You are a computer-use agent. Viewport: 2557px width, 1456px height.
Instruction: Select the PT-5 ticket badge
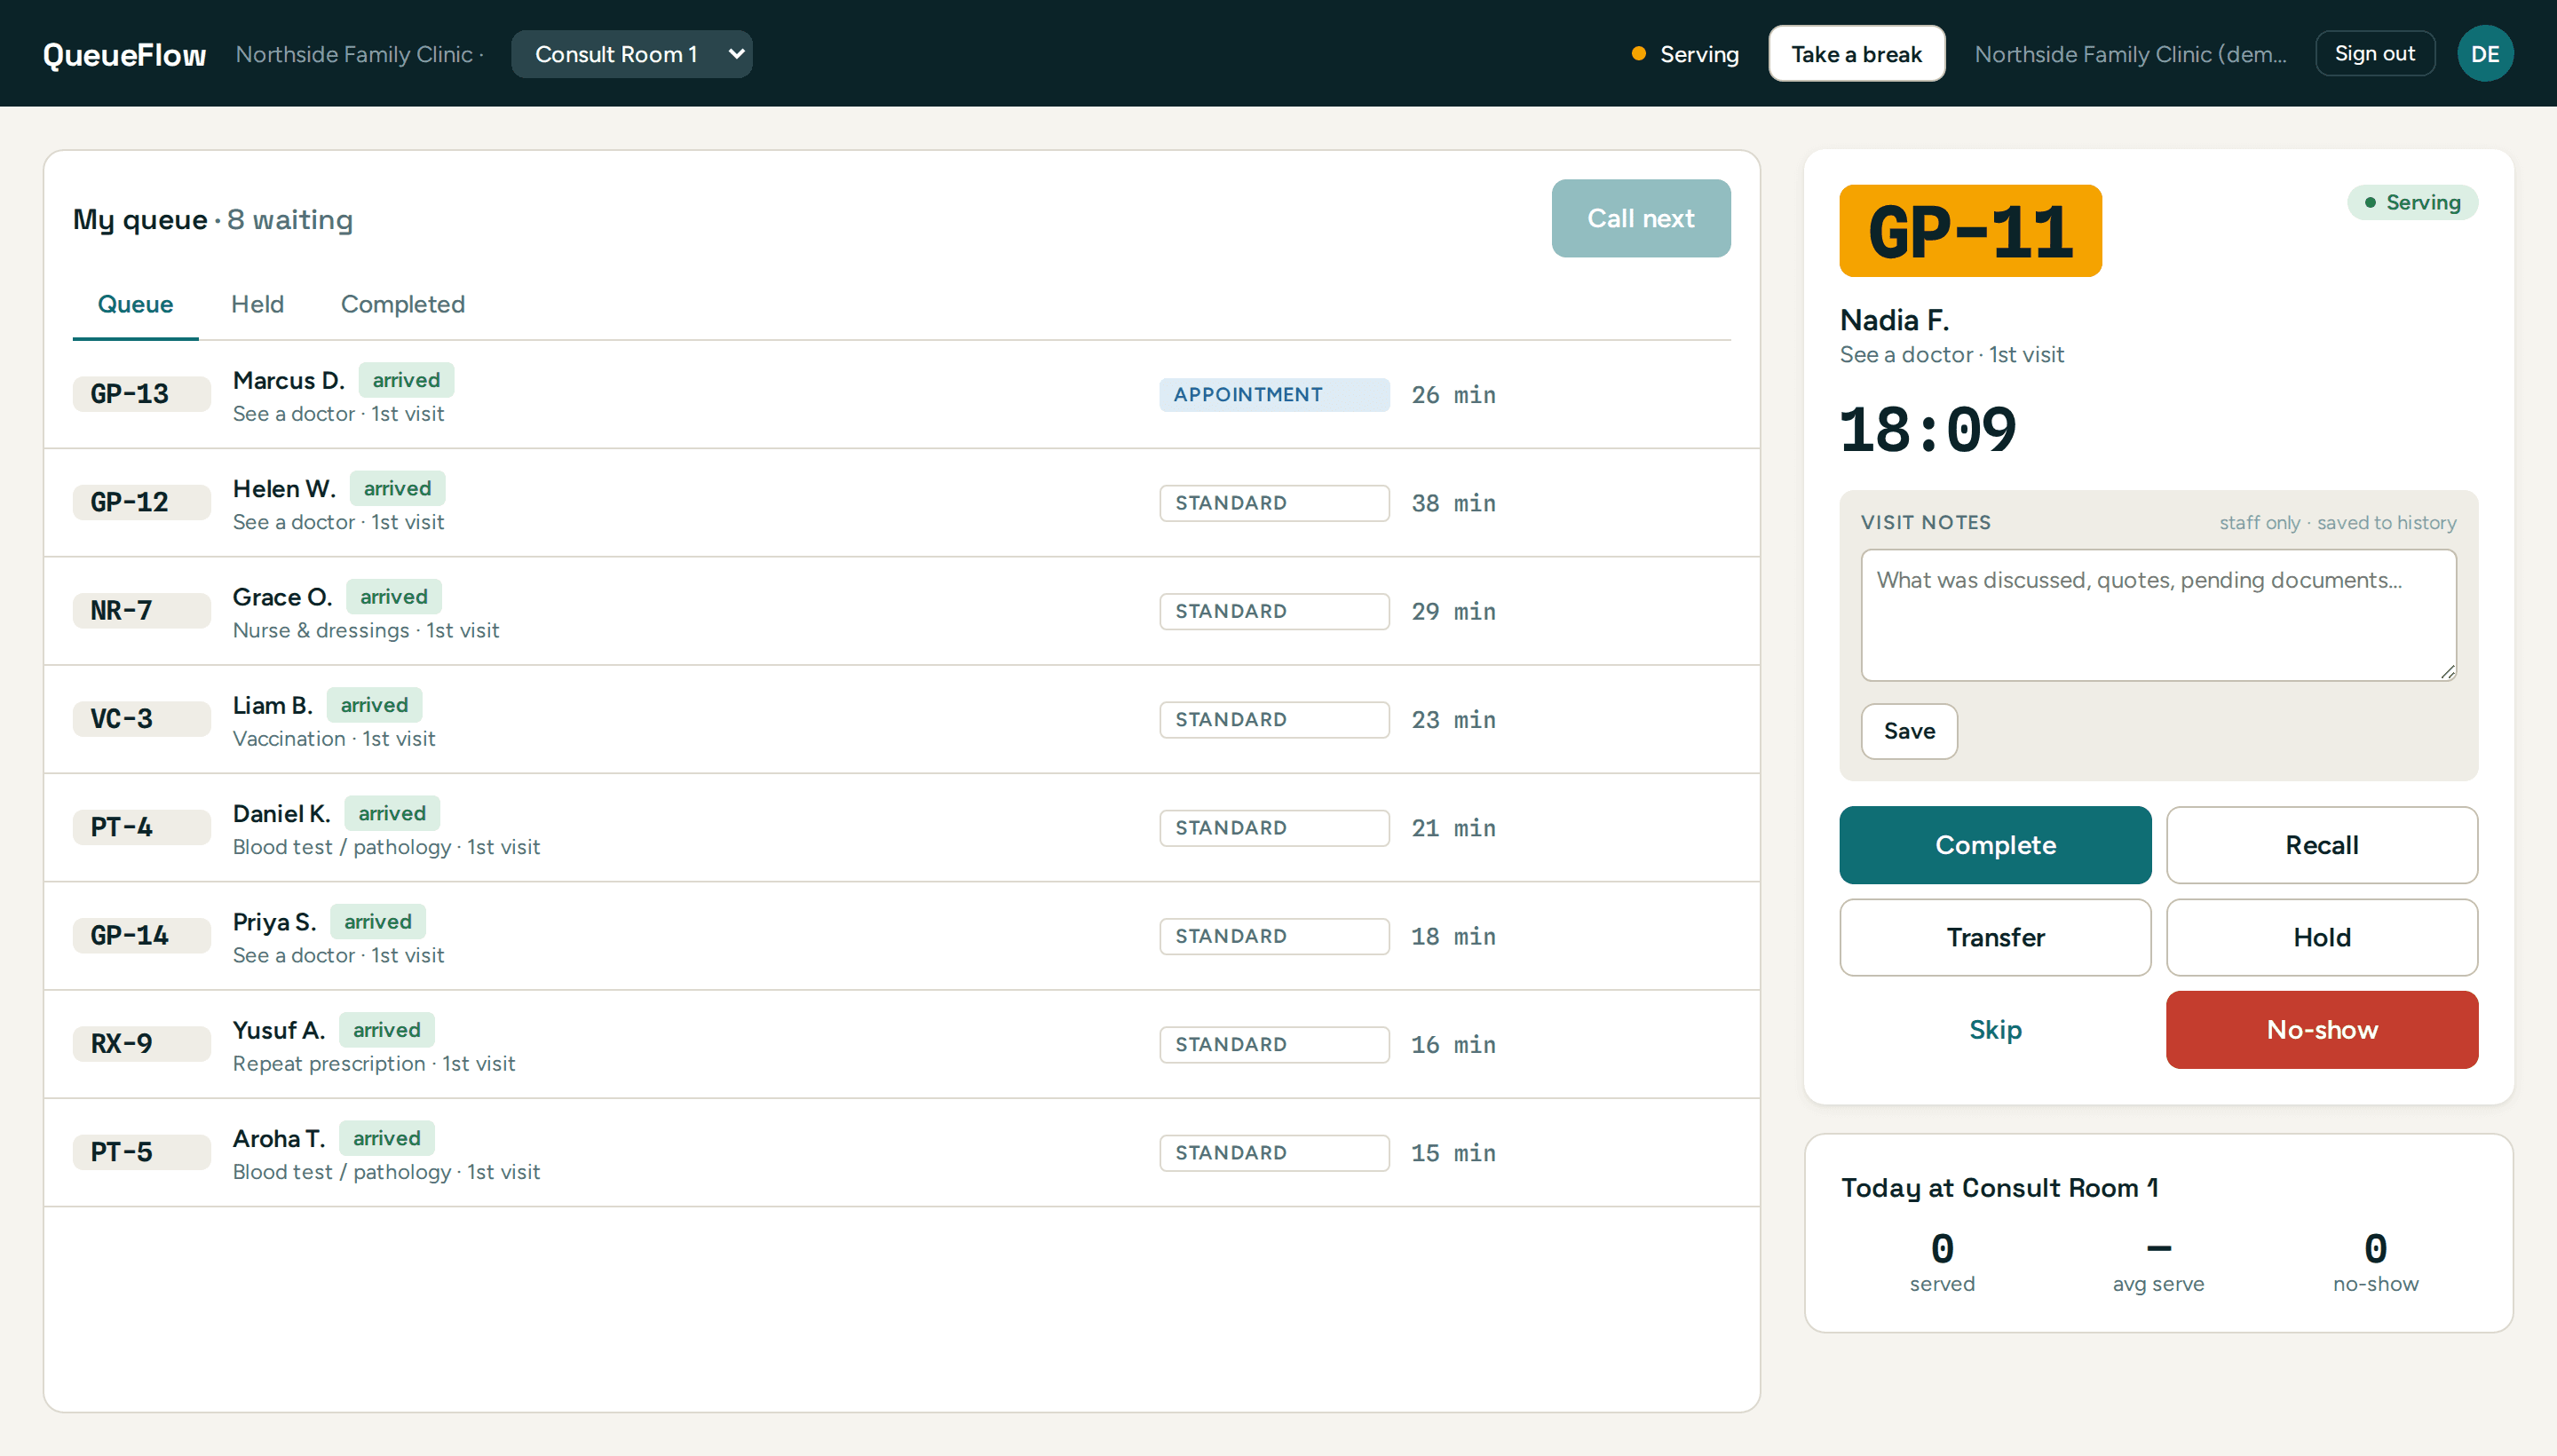pyautogui.click(x=141, y=1152)
